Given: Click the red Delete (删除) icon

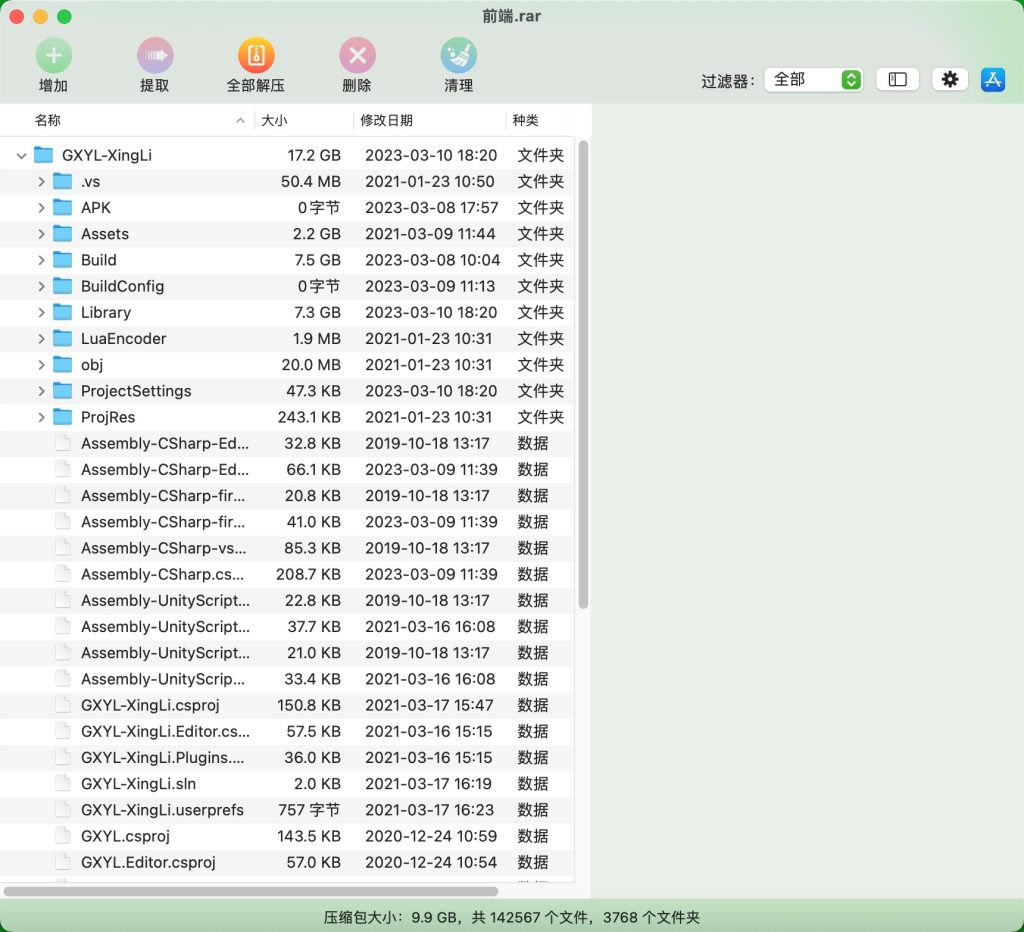Looking at the screenshot, I should coord(357,55).
